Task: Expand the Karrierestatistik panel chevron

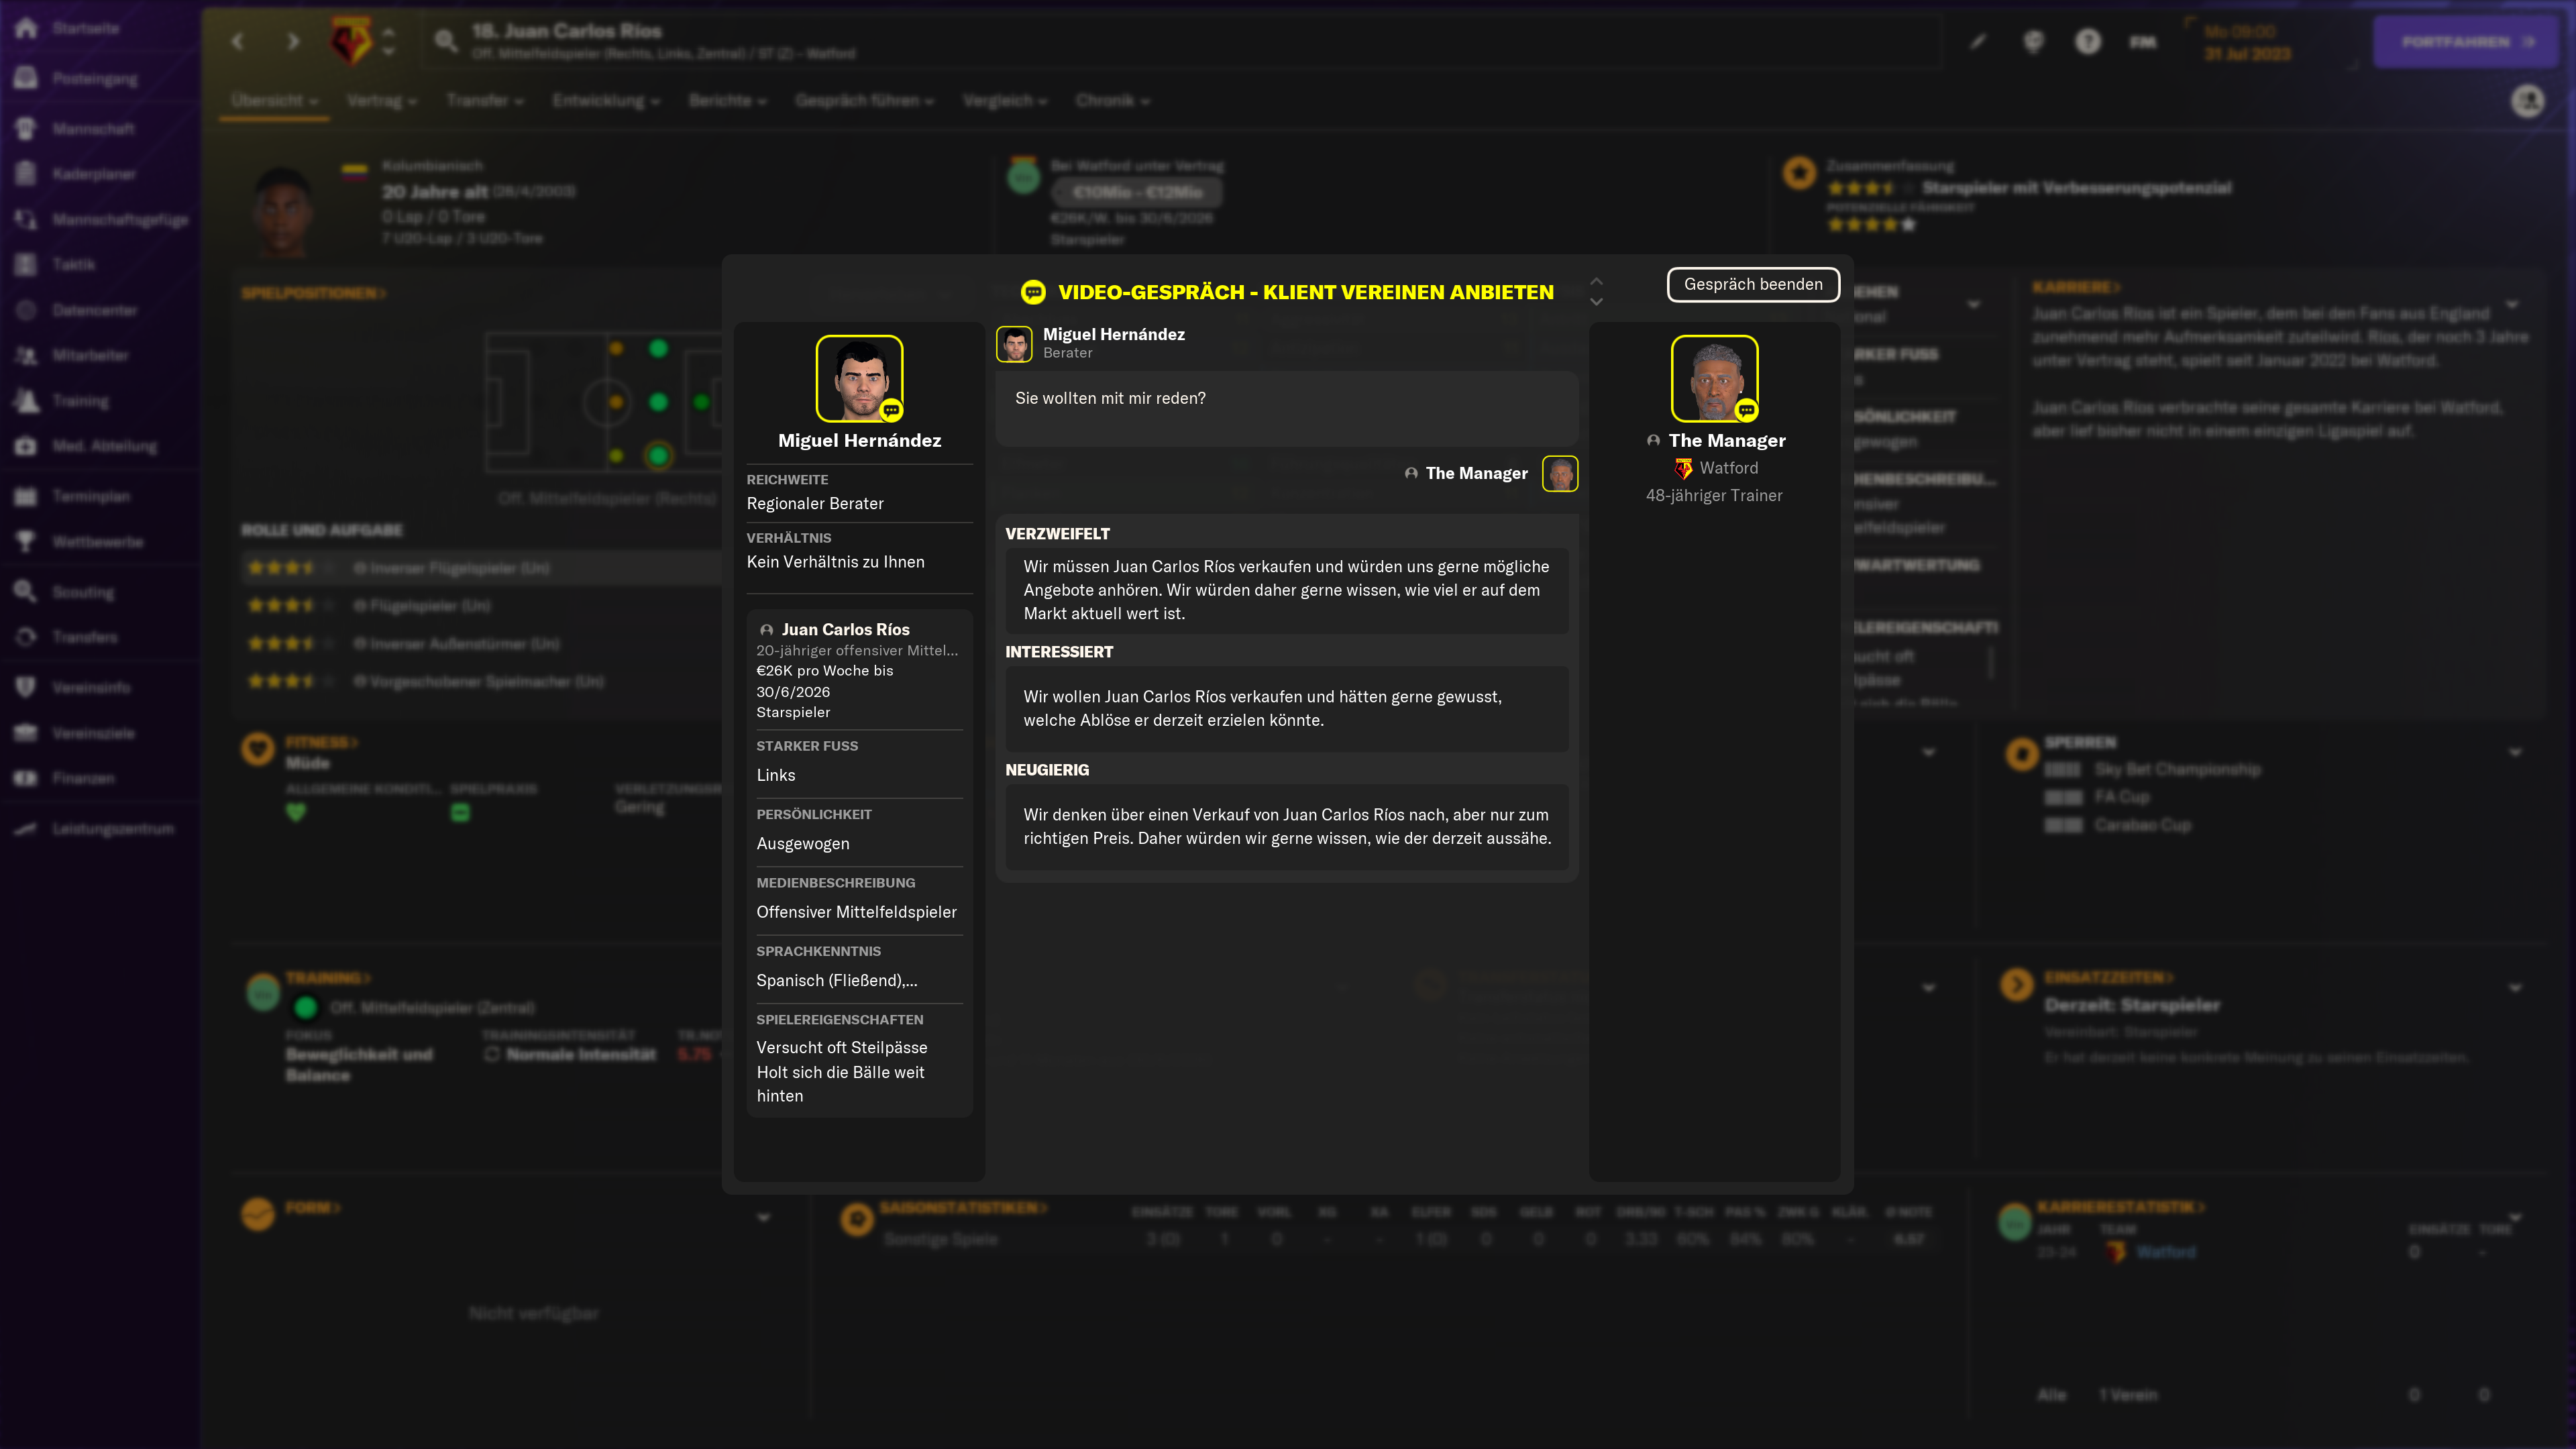Action: (2515, 1217)
